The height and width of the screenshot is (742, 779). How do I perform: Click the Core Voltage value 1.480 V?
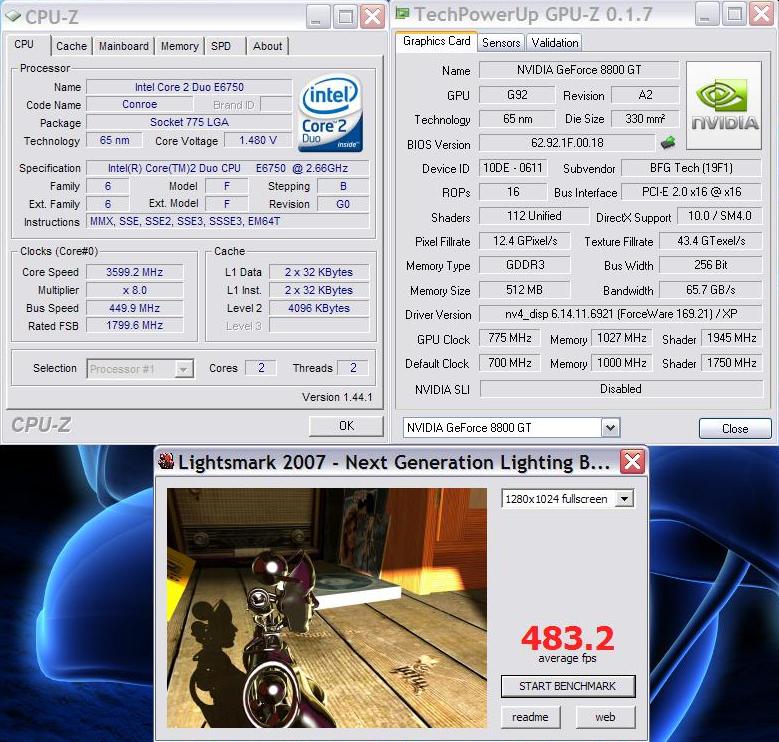coord(257,141)
